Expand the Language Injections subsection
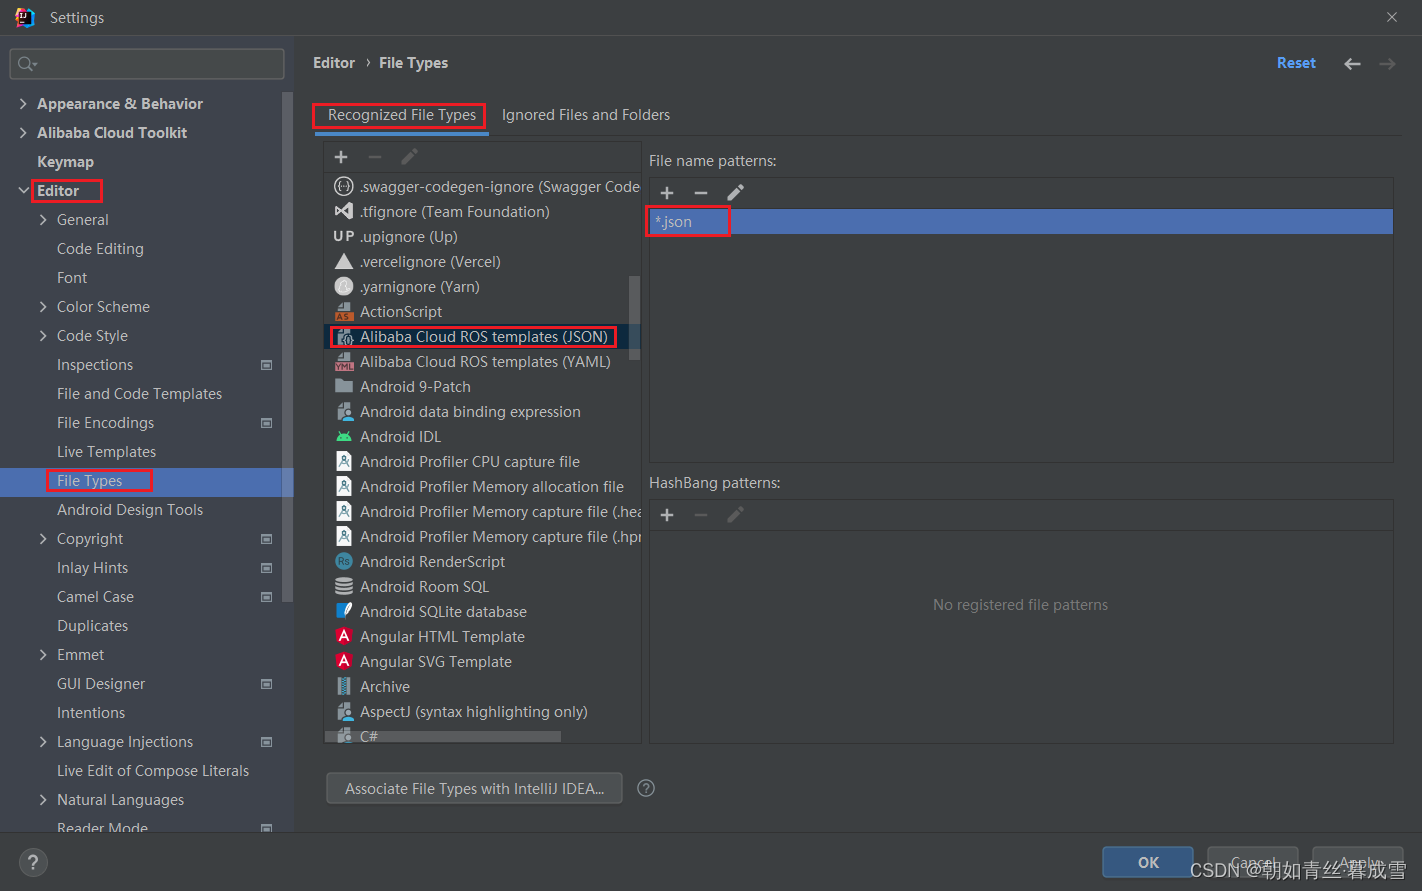Screen dimensions: 1422x891 [43, 742]
